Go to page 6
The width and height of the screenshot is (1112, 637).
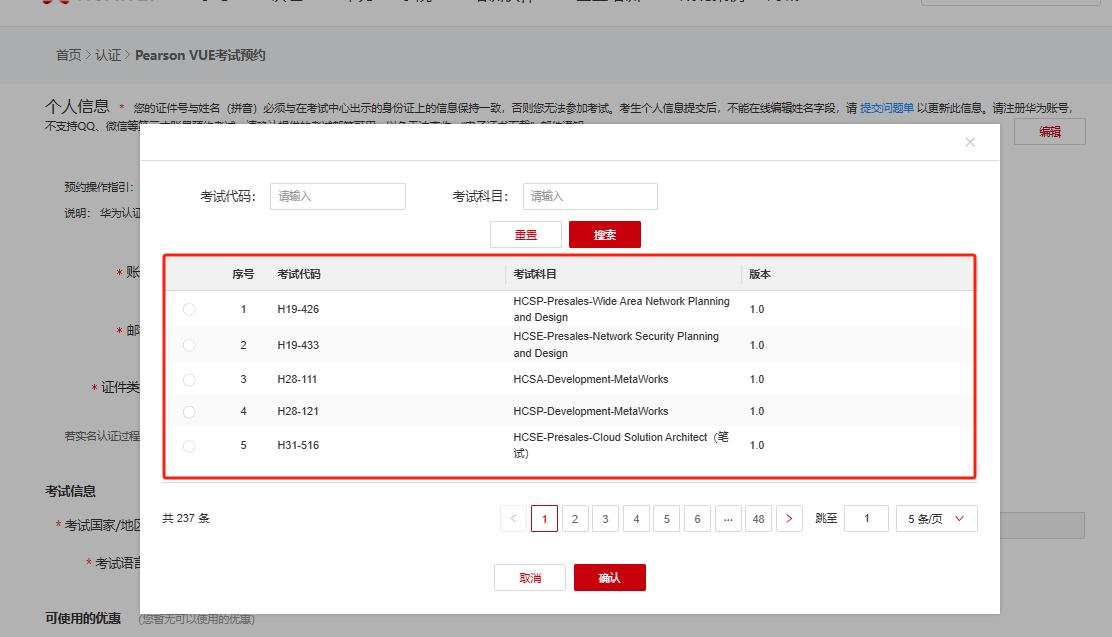pyautogui.click(x=697, y=519)
